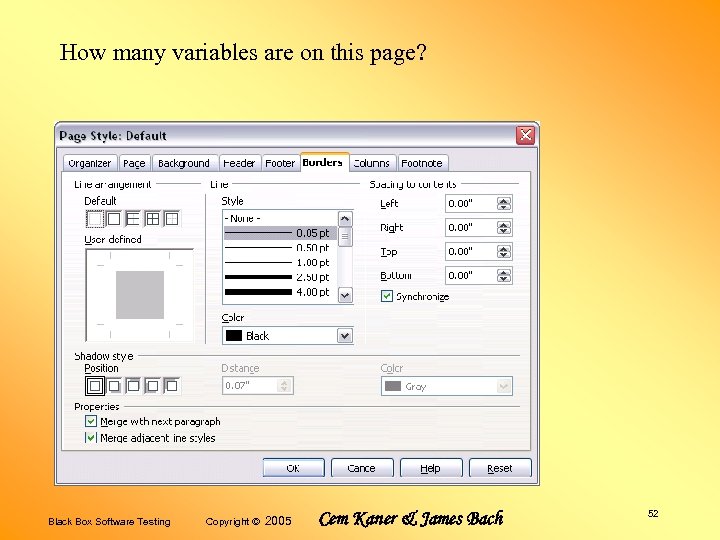Select the 1.00 pt line style
This screenshot has height=540, width=720.
tap(280, 262)
